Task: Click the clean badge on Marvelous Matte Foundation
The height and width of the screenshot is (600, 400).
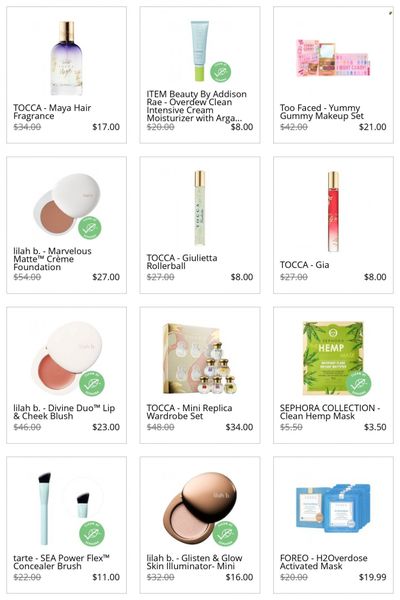Action: pos(90,228)
